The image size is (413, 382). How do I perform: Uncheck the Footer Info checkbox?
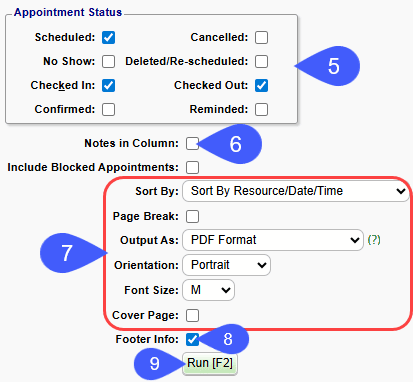point(192,339)
